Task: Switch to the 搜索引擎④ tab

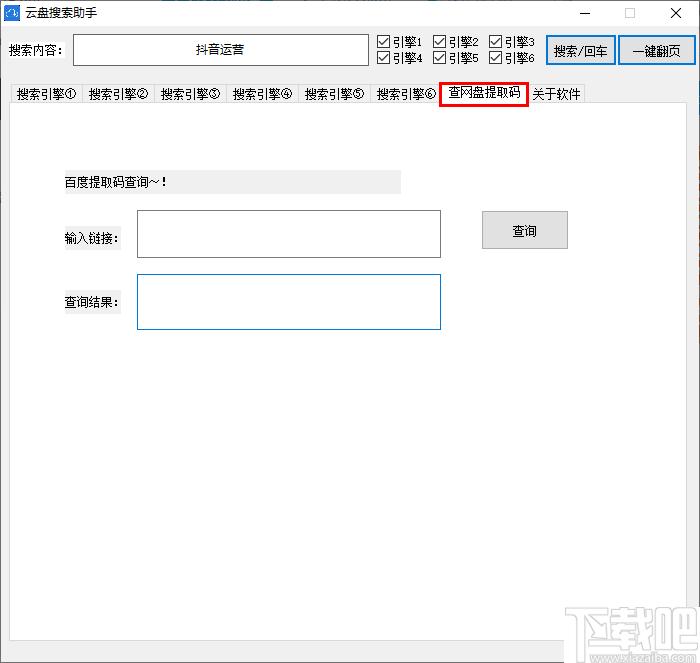Action: (262, 94)
